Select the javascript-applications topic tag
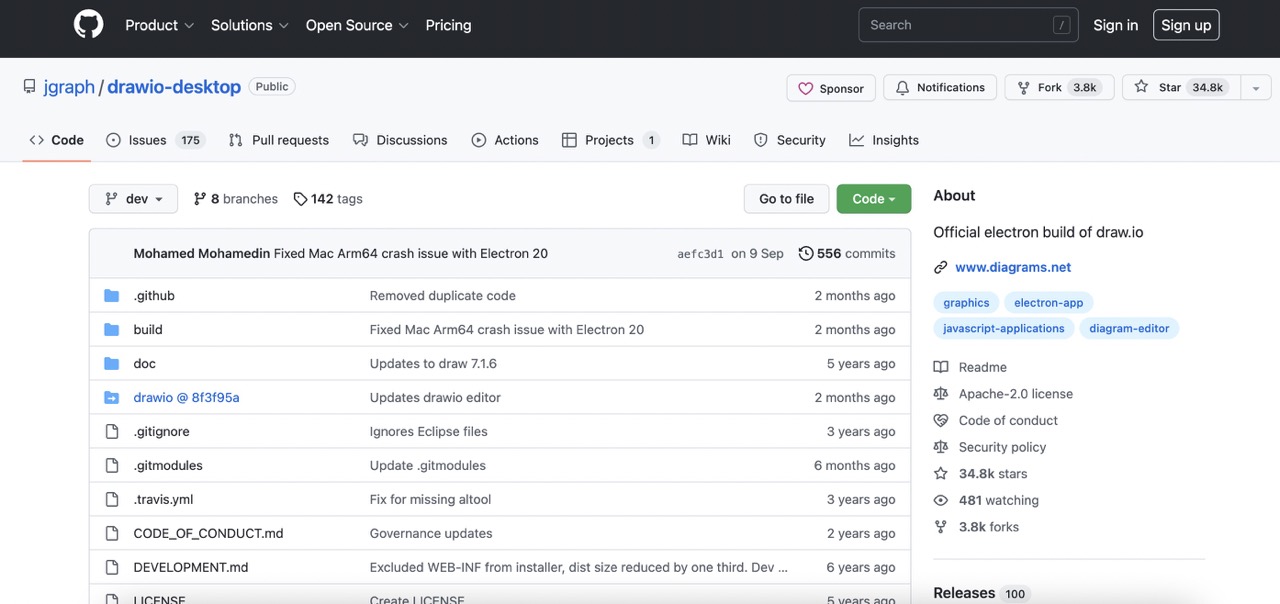Viewport: 1280px width, 604px height. pos(1004,328)
